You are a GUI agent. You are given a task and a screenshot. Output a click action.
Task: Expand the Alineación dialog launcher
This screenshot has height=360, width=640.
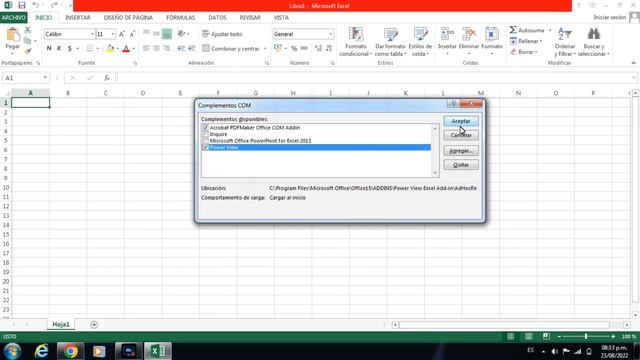pyautogui.click(x=267, y=63)
